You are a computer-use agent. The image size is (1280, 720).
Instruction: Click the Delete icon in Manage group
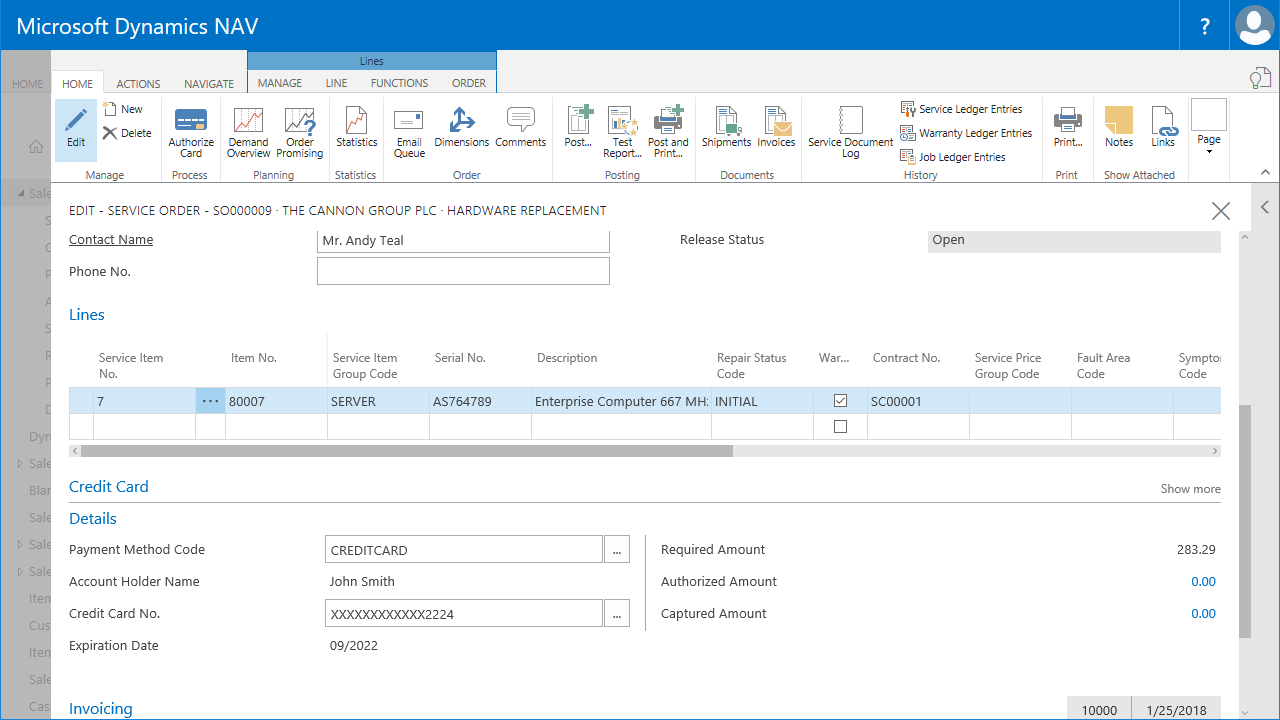127,133
